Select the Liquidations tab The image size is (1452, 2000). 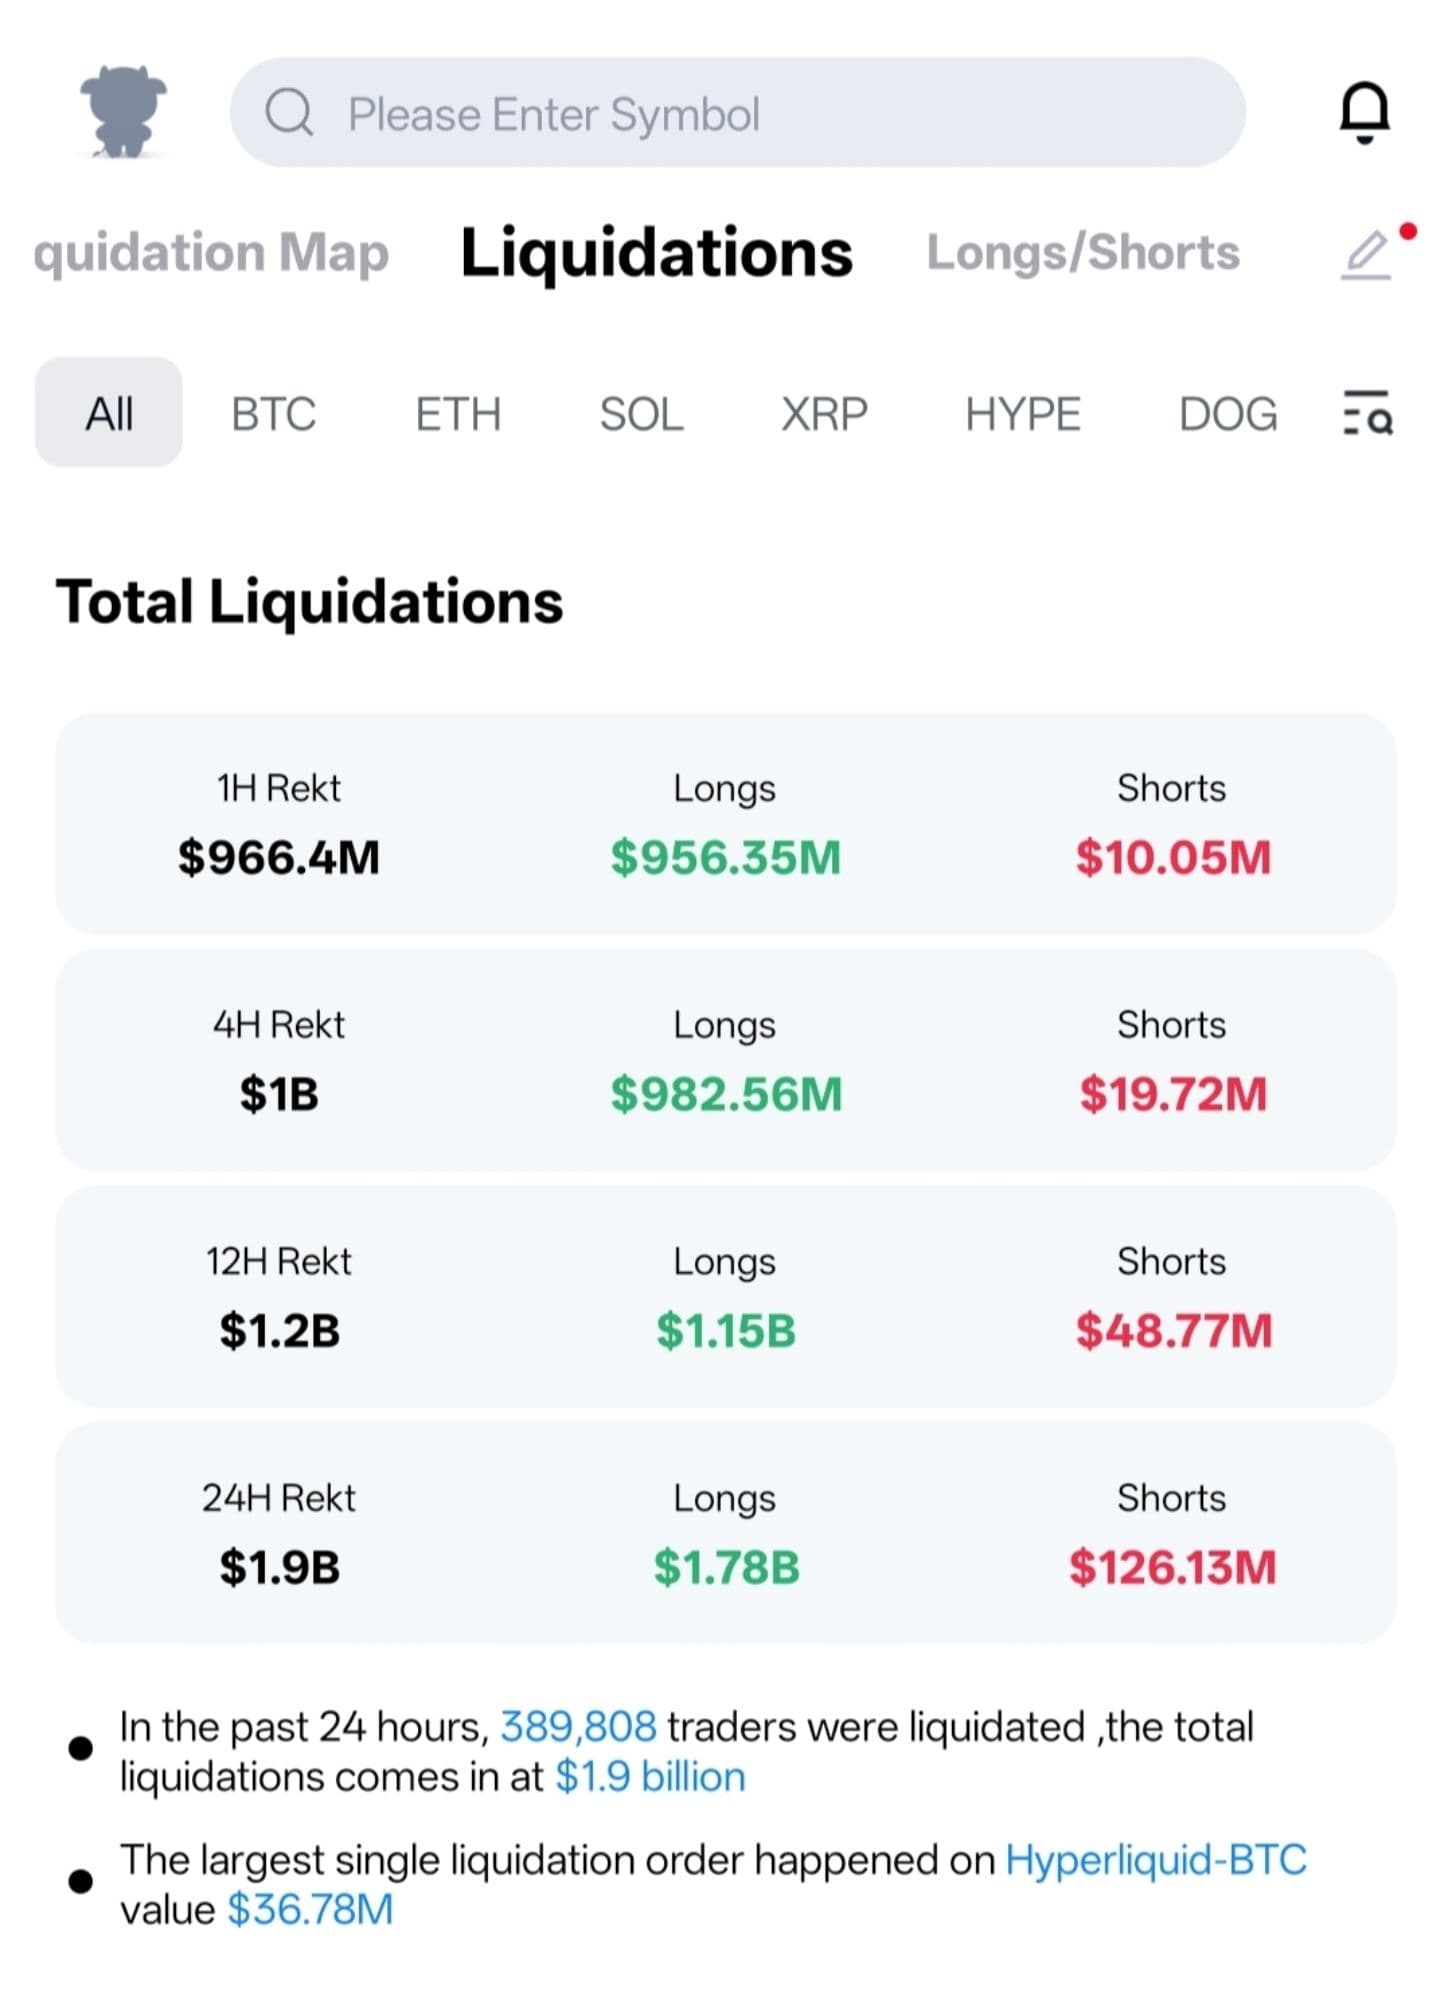point(656,253)
